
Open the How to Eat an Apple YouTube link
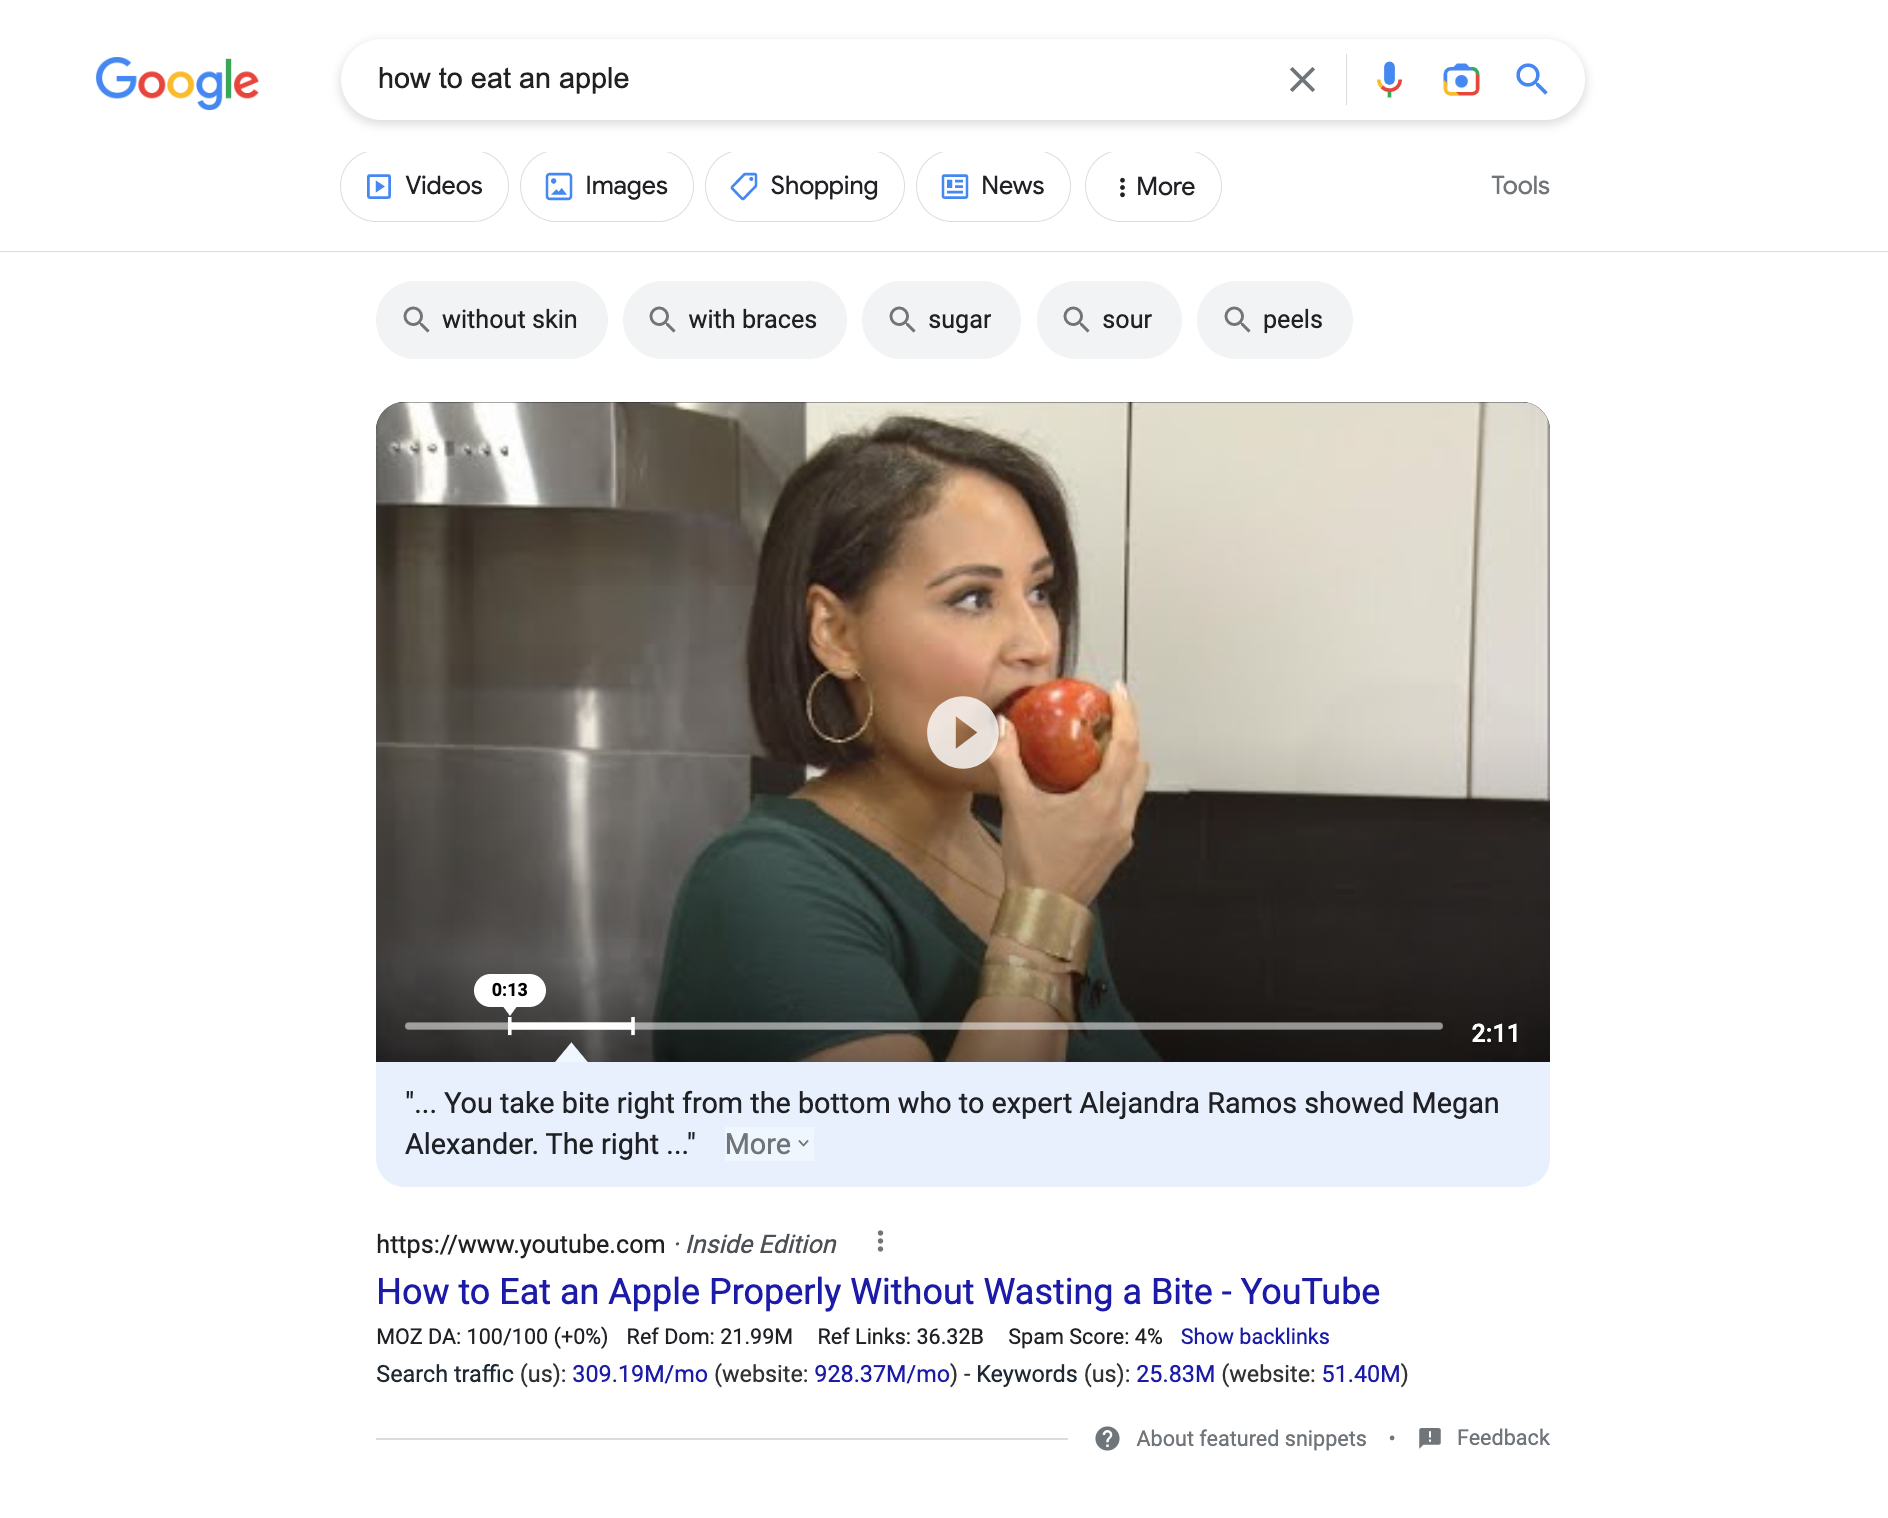pyautogui.click(x=878, y=1292)
